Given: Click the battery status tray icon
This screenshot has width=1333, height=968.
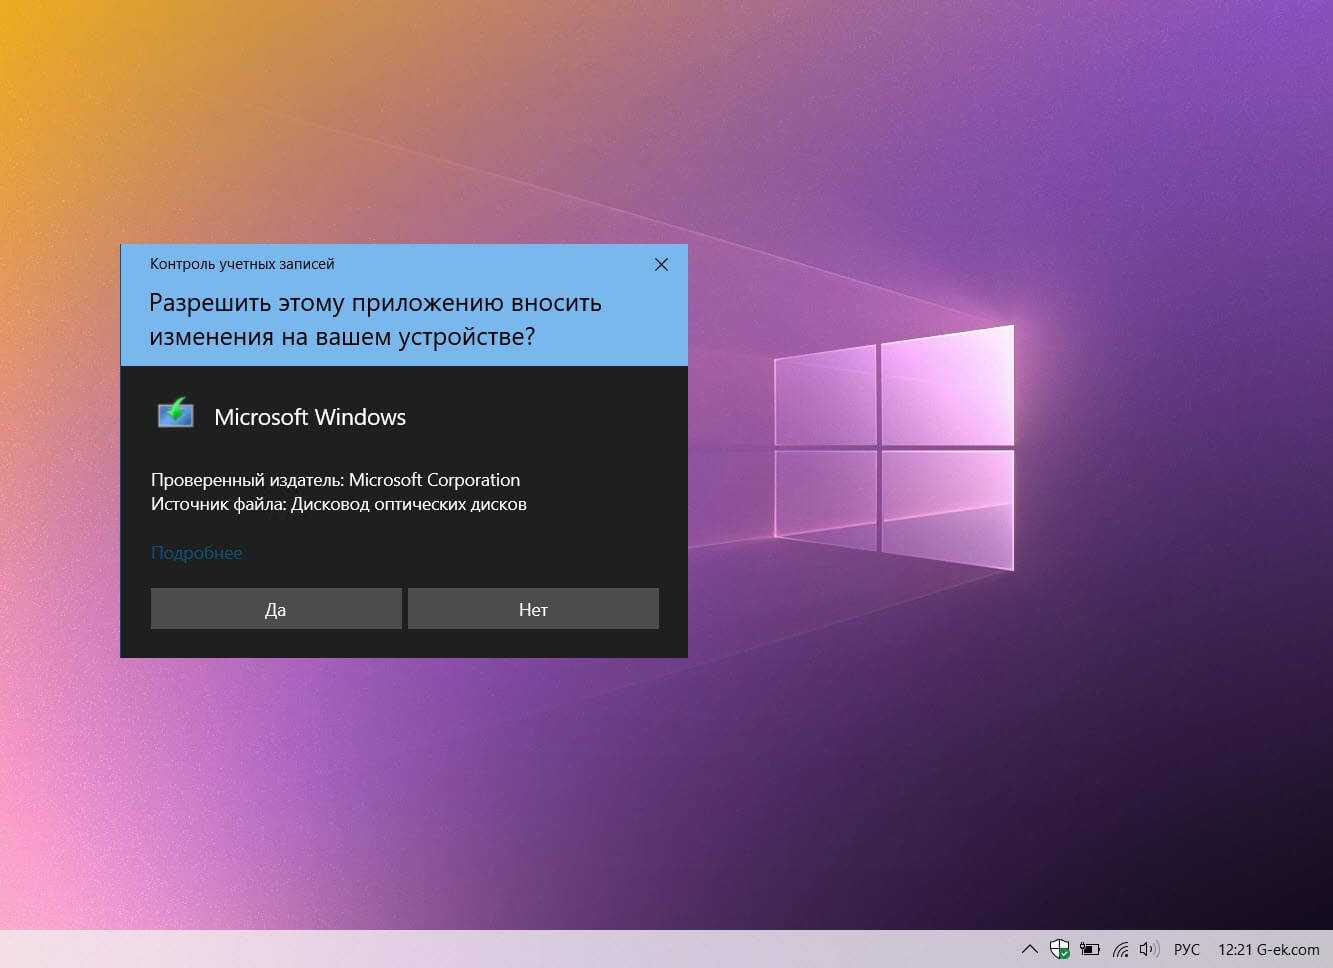Looking at the screenshot, I should pos(1089,949).
